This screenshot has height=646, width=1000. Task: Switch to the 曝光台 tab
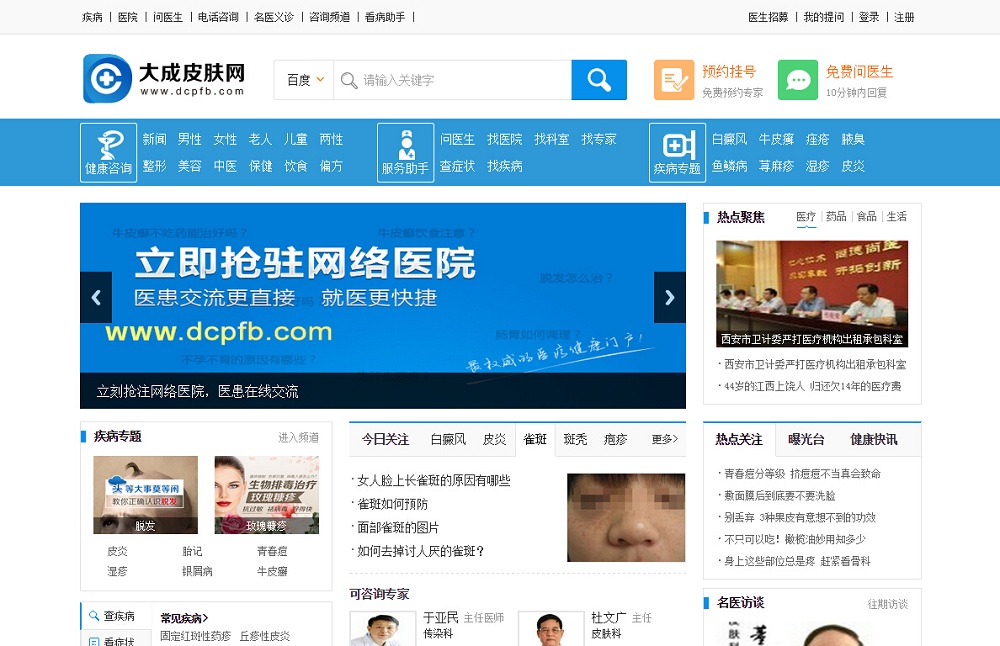(806, 439)
